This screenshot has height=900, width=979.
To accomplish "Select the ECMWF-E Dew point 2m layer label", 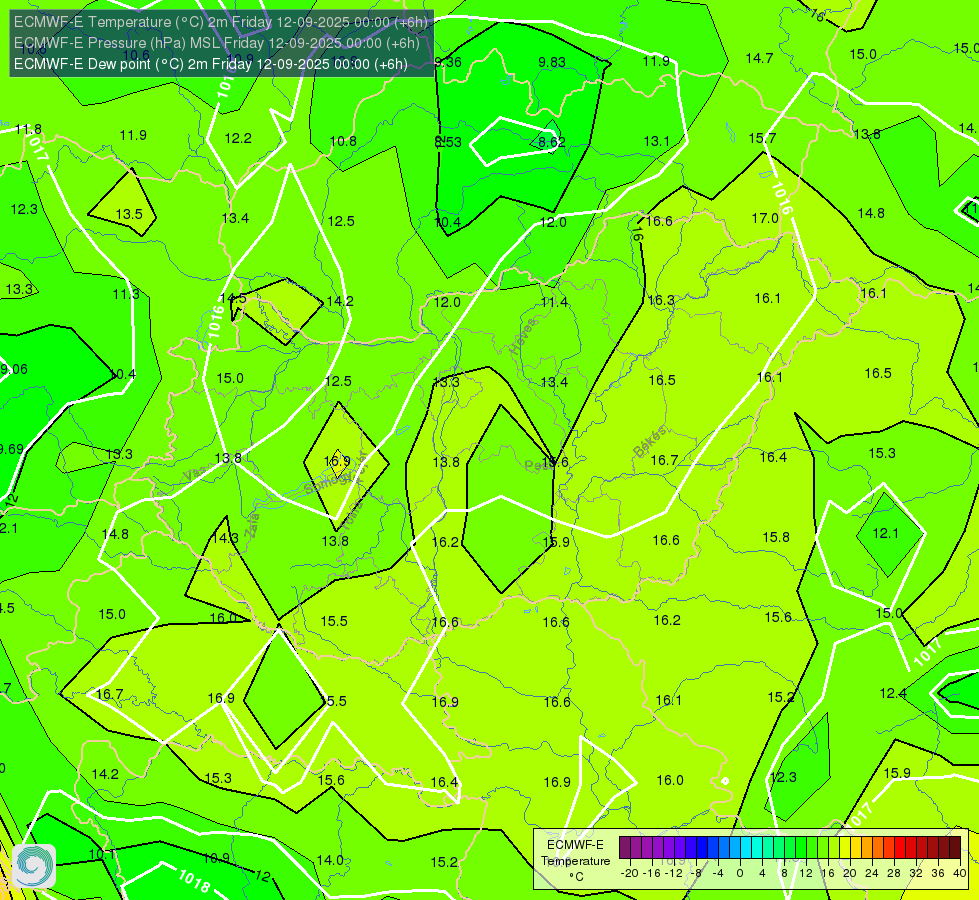I will 210,64.
